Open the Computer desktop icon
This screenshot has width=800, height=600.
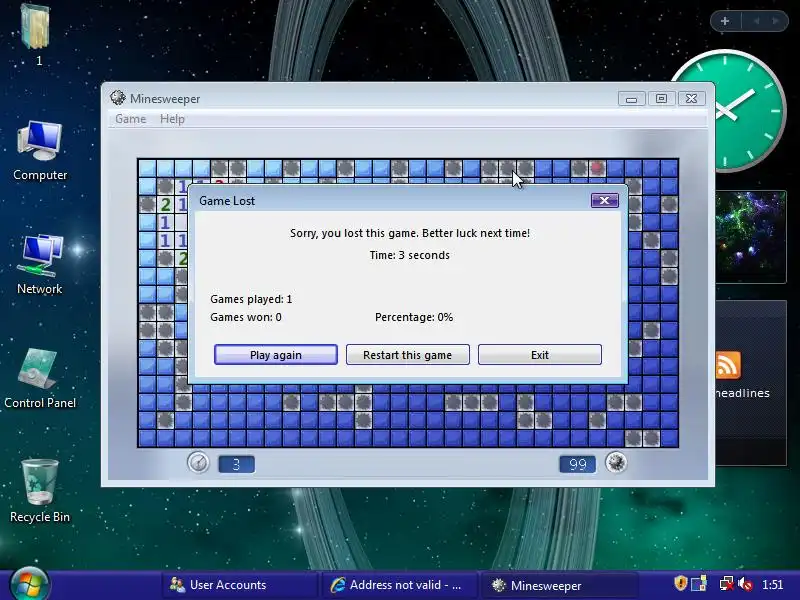tap(40, 151)
